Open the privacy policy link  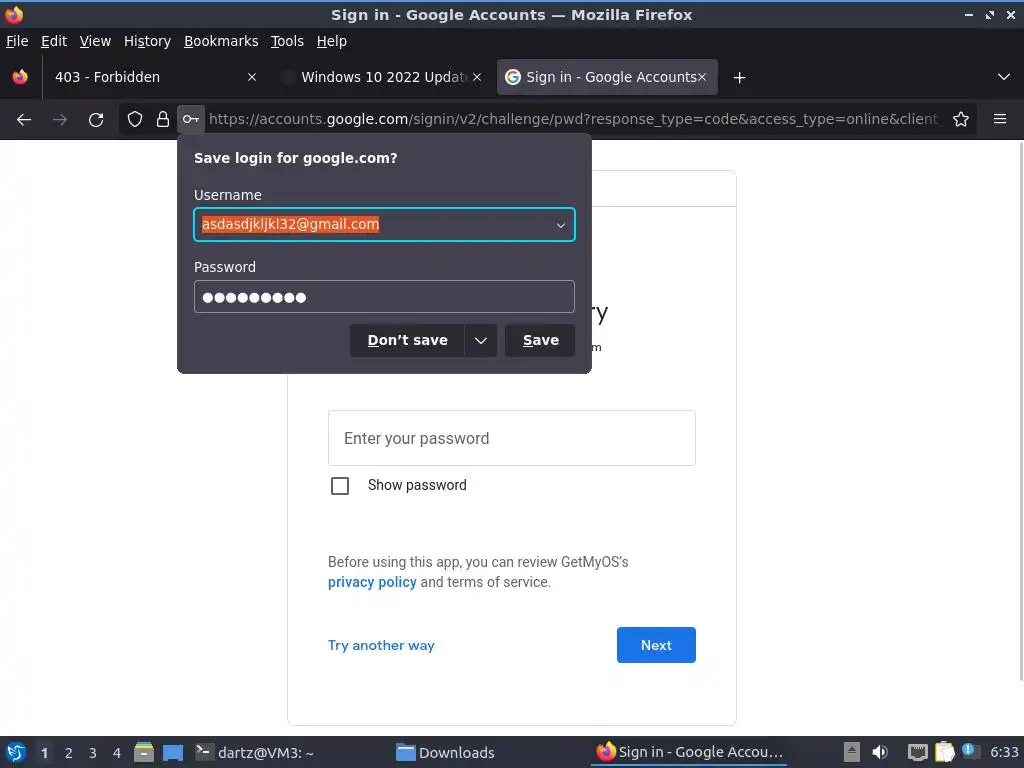(x=372, y=582)
